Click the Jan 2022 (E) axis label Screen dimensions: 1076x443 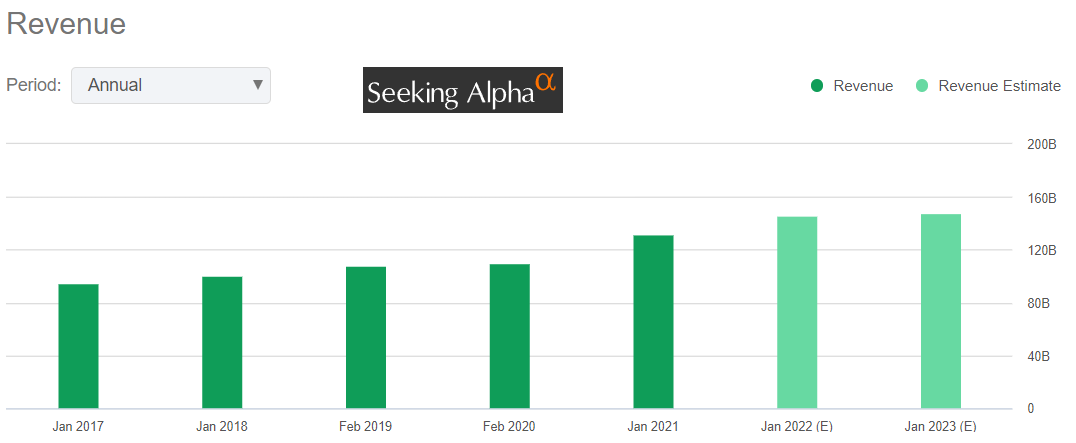pyautogui.click(x=797, y=427)
